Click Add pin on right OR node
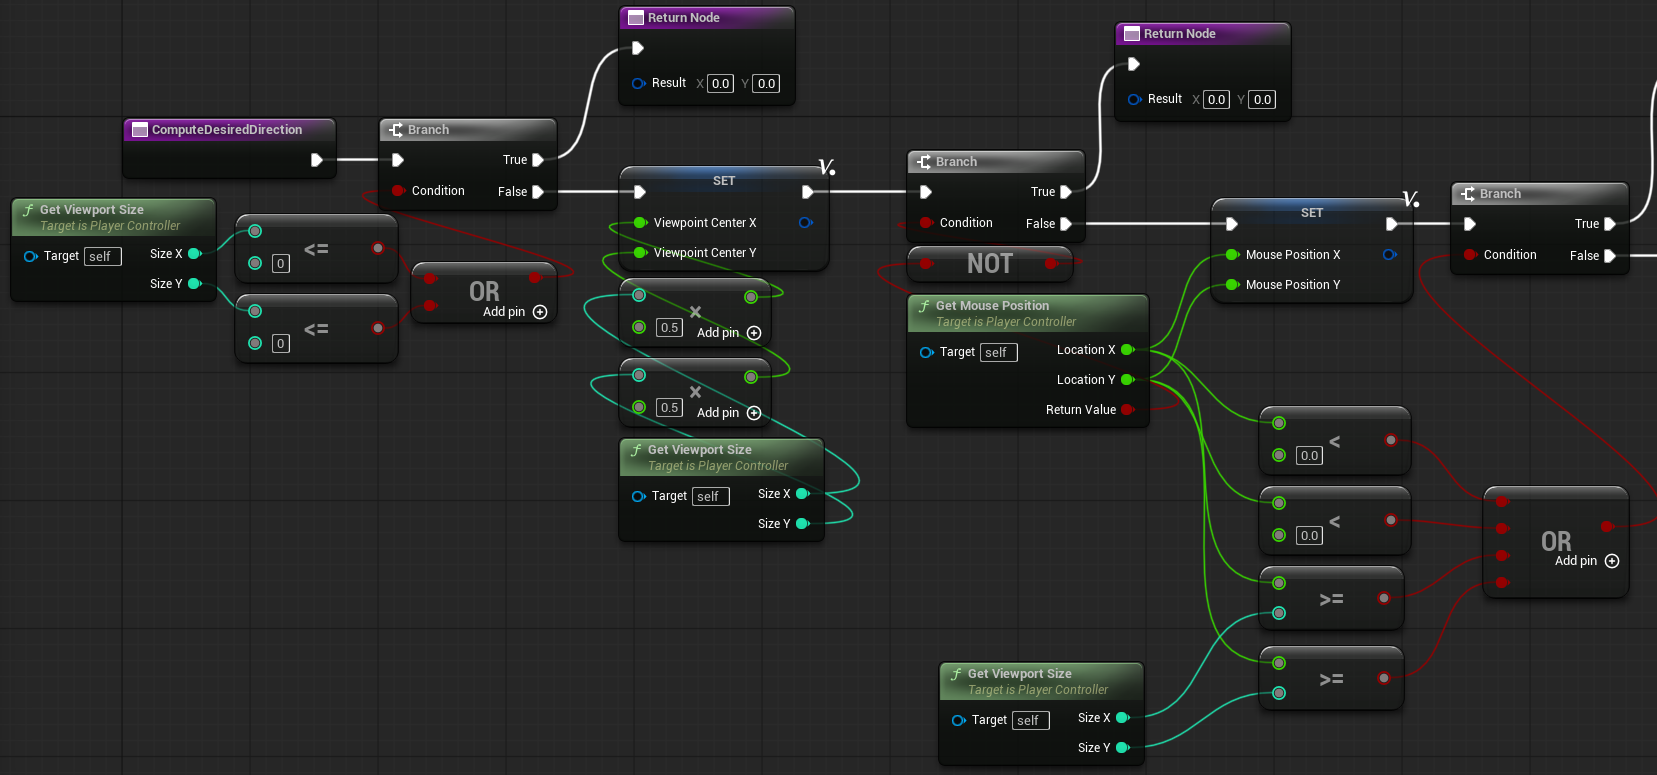Screen dimensions: 1657x775 [1611, 561]
